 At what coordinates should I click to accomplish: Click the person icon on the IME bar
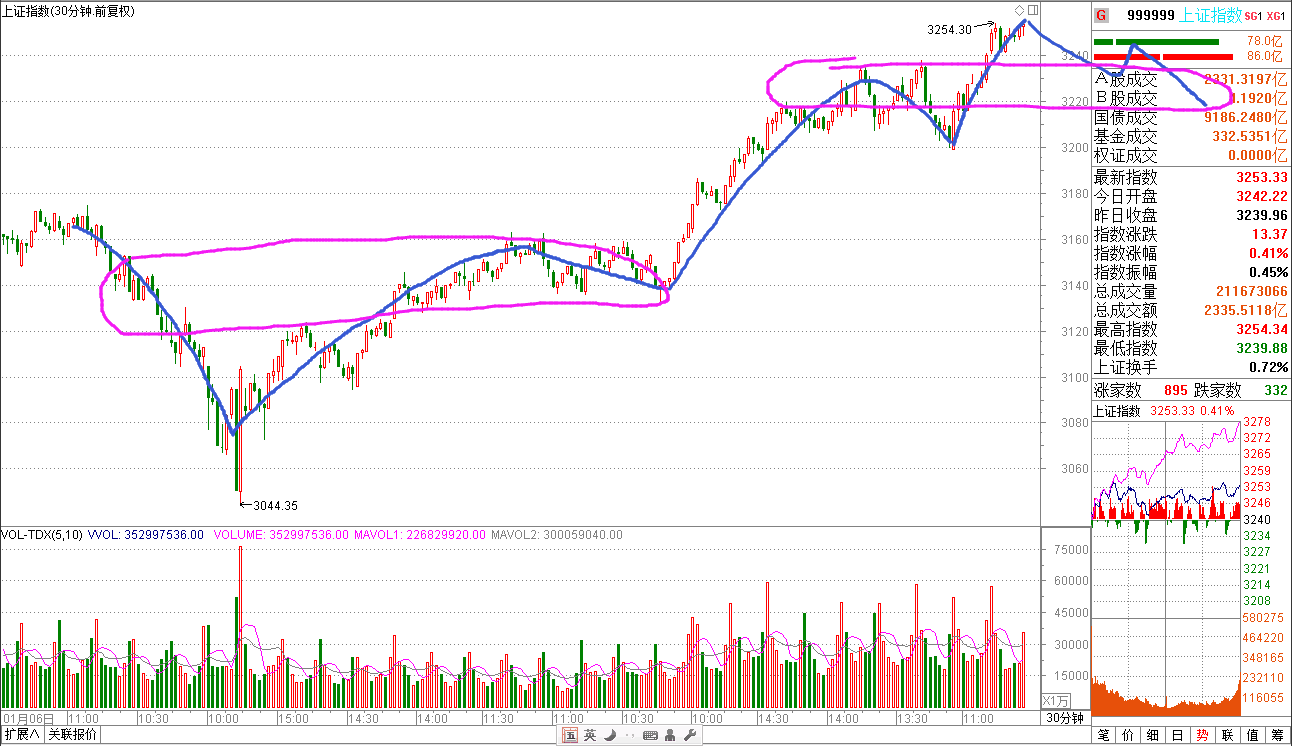(670, 736)
